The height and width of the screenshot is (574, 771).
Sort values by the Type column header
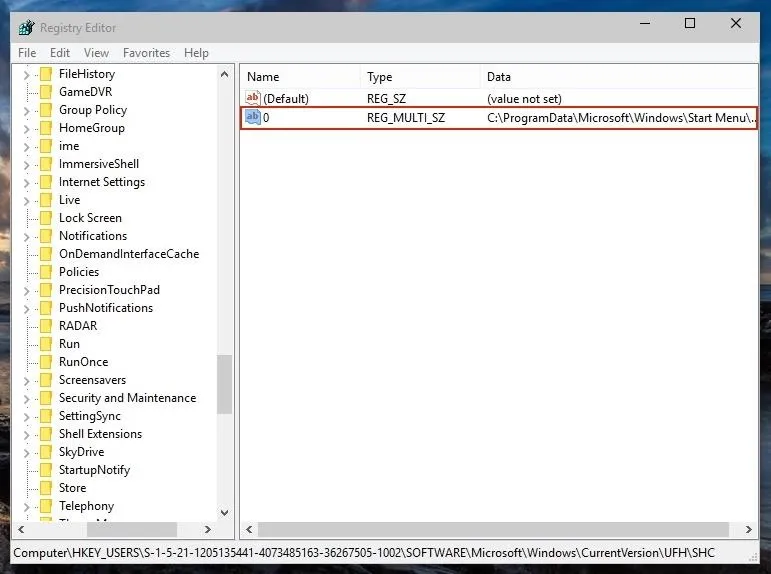tap(420, 77)
